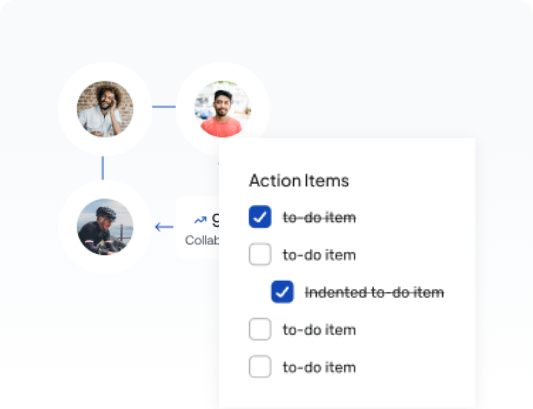Click the unchecked to-do item text above indented item
Image resolution: width=533 pixels, height=409 pixels.
click(319, 255)
